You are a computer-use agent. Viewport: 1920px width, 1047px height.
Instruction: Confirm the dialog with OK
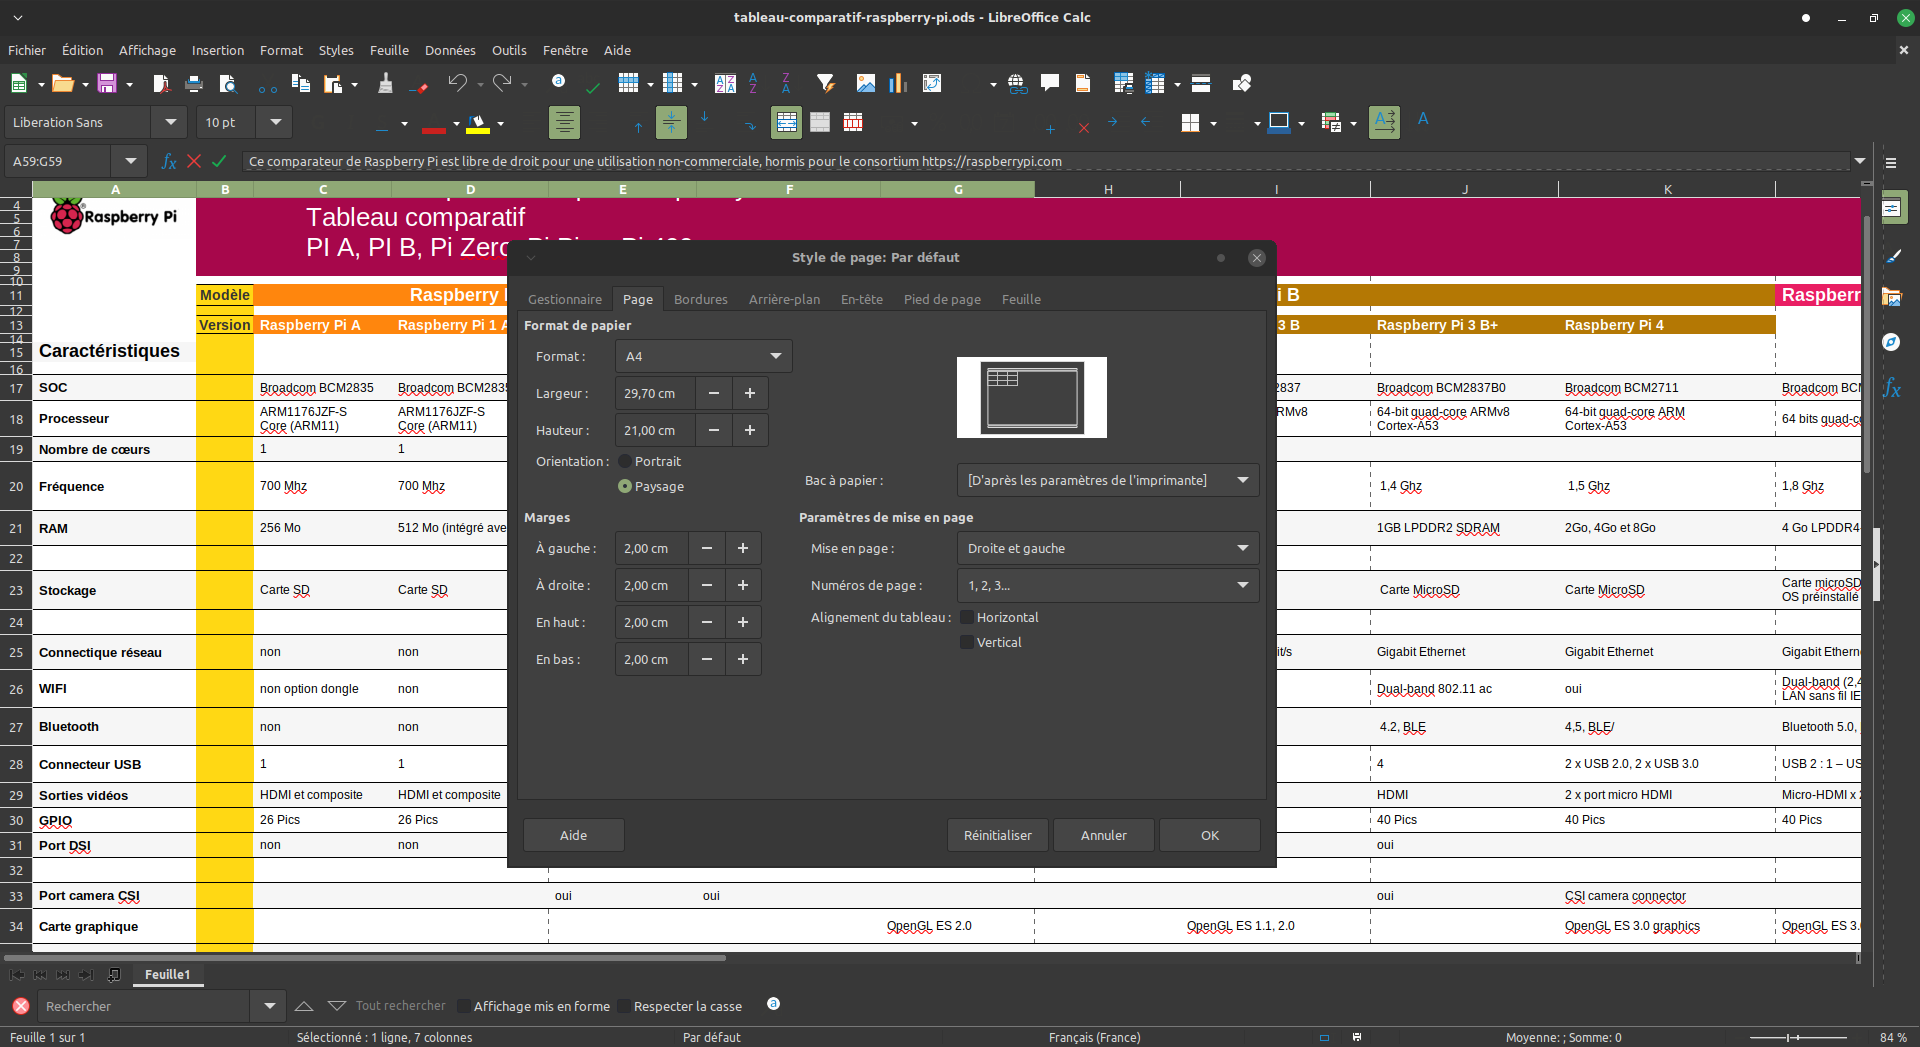tap(1210, 835)
